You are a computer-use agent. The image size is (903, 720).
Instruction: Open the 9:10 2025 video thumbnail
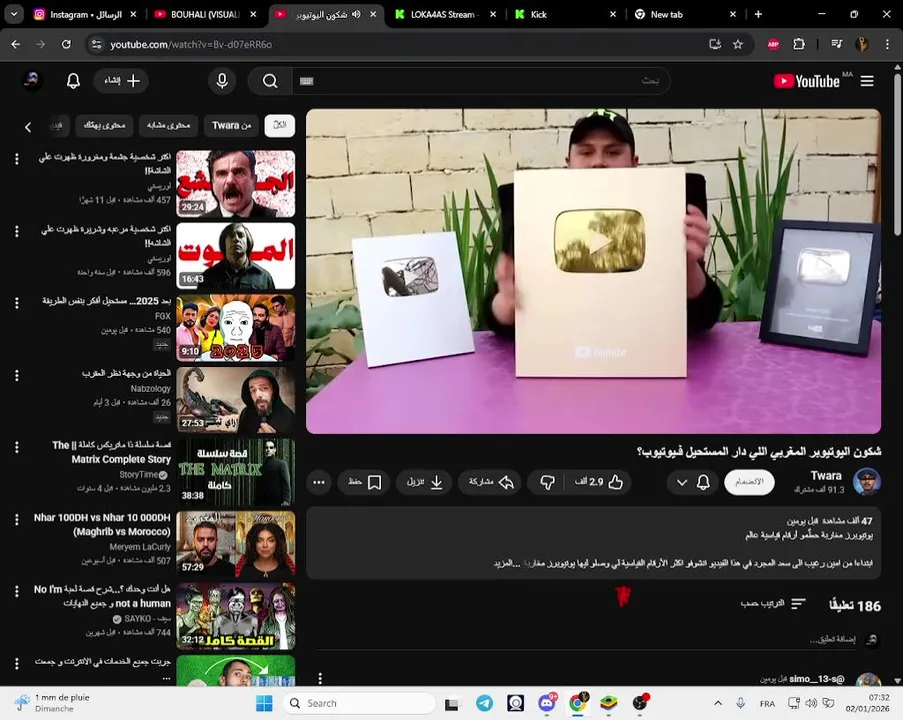236,328
